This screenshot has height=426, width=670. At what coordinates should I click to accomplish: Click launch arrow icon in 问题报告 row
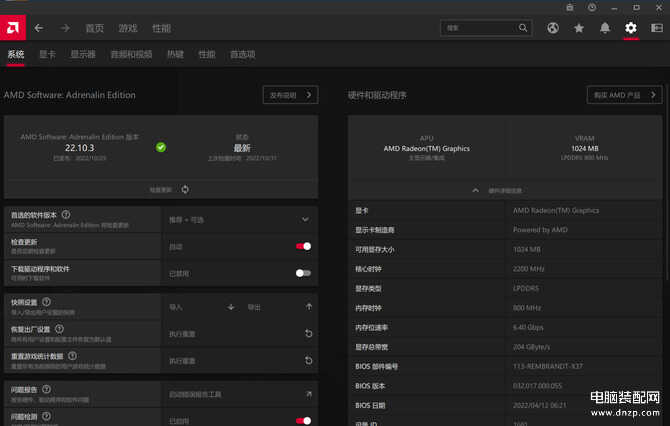(x=309, y=394)
